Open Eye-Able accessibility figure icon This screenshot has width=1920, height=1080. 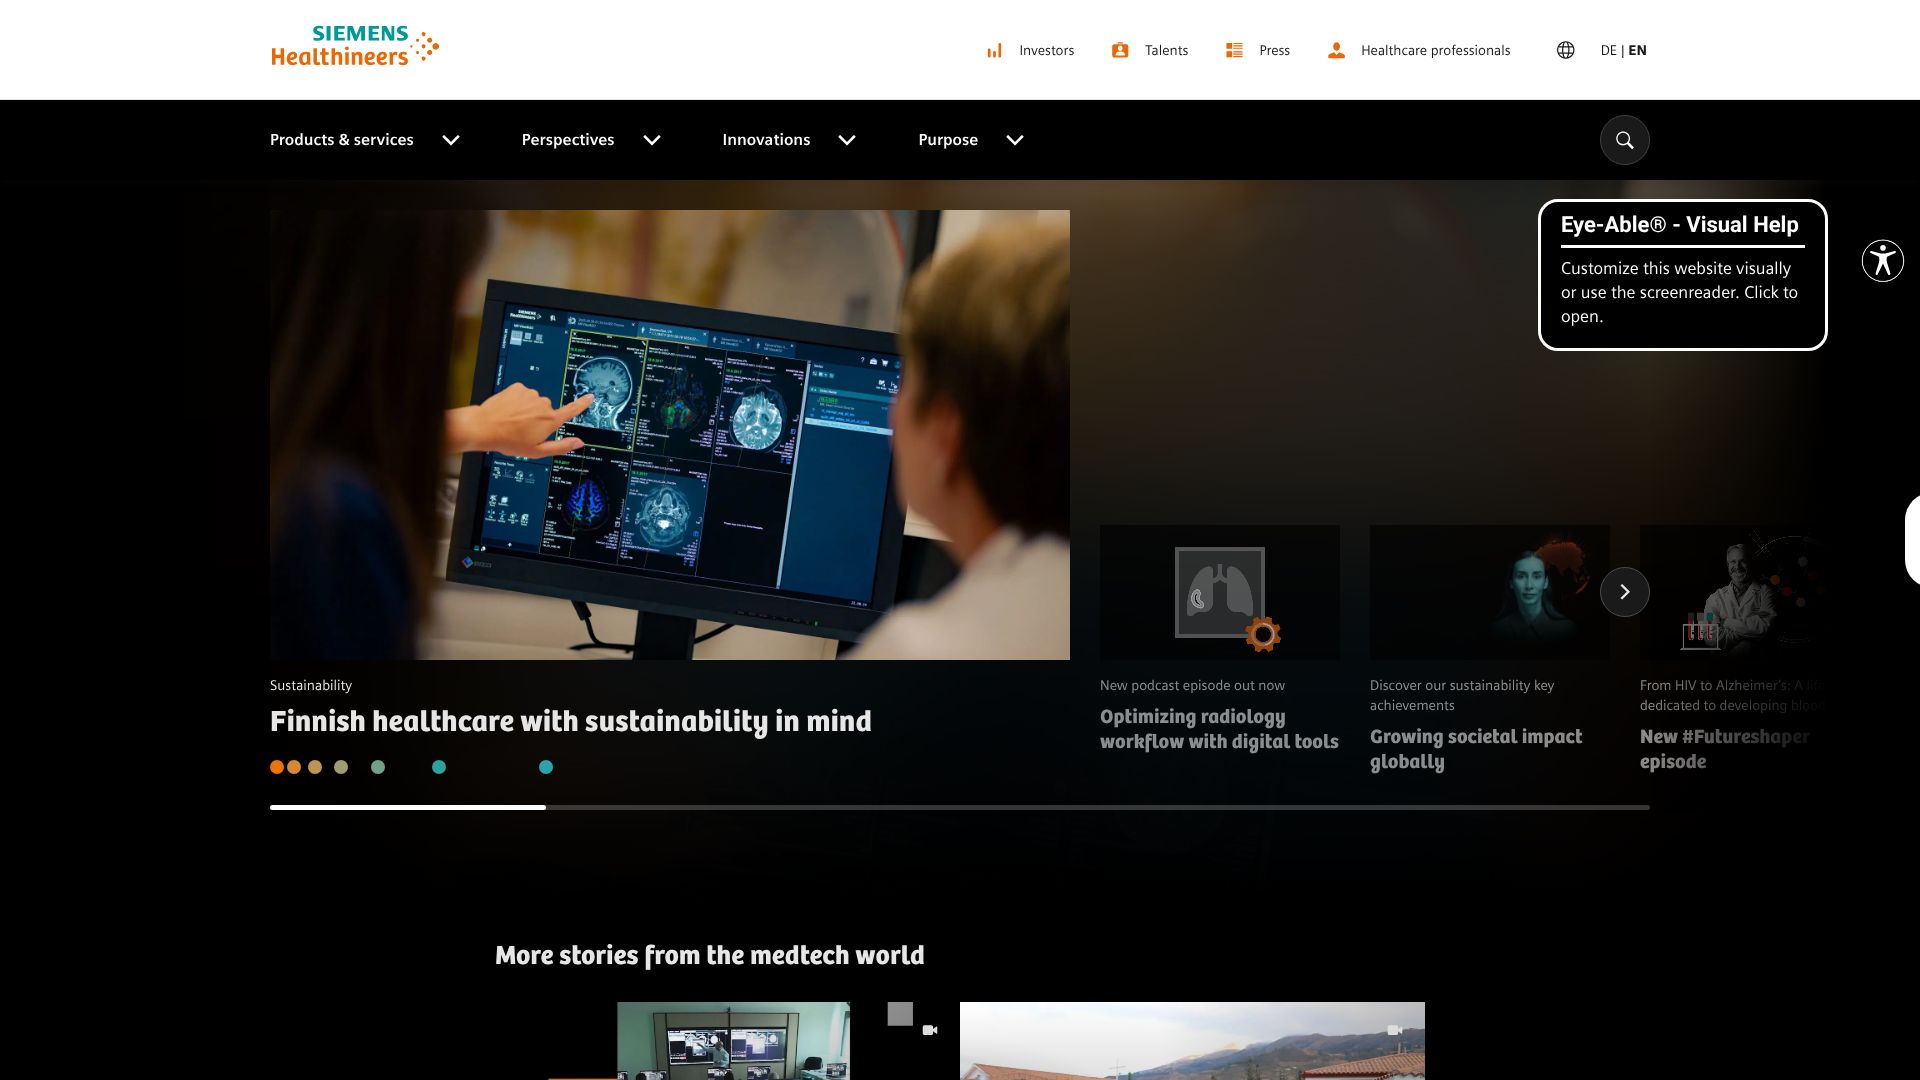(1882, 261)
